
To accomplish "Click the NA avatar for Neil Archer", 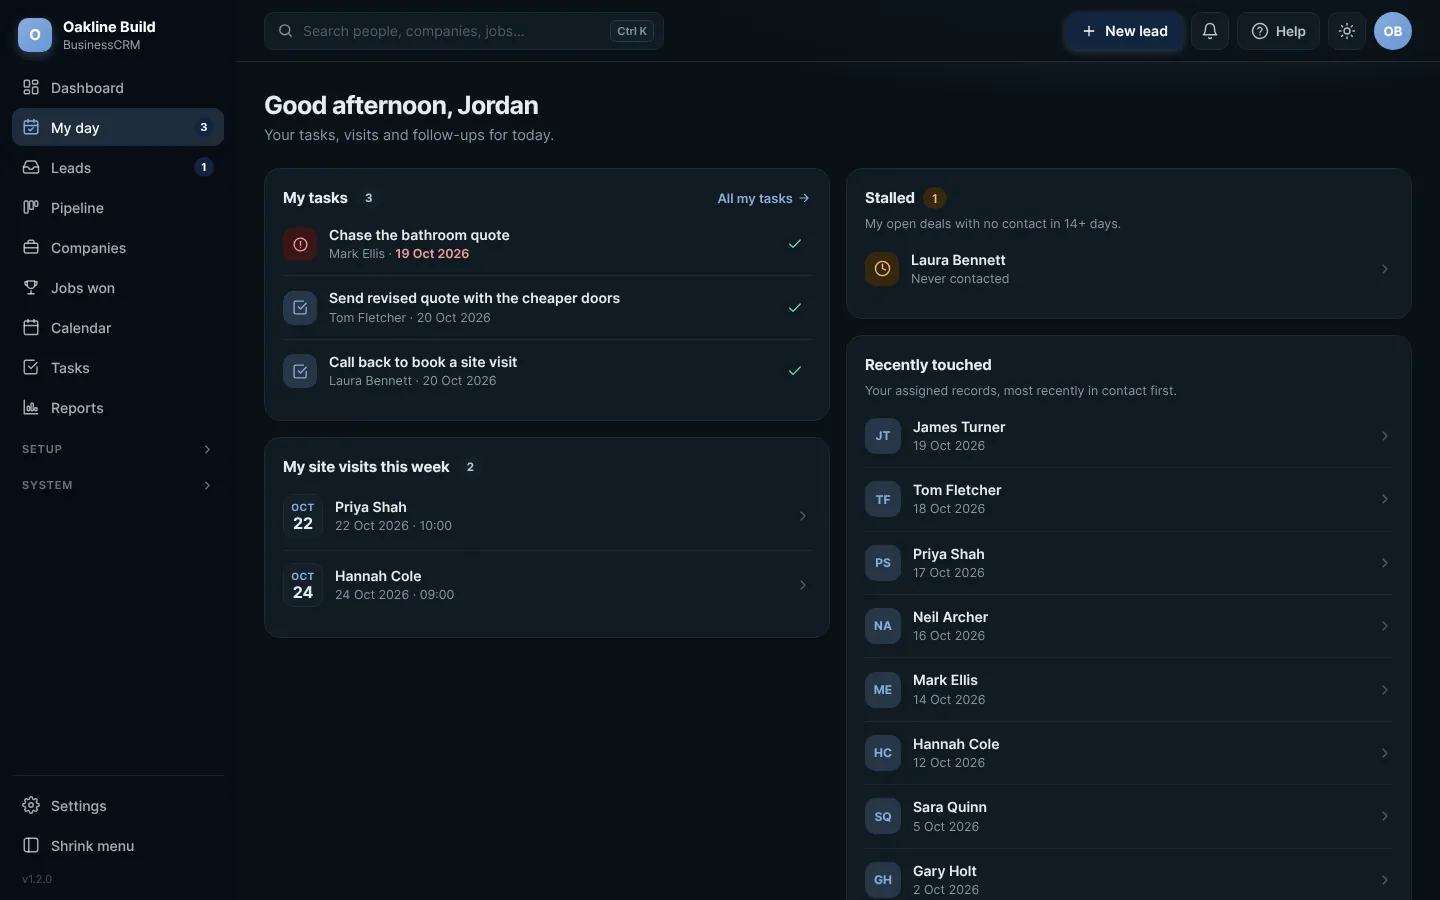I will tap(883, 626).
